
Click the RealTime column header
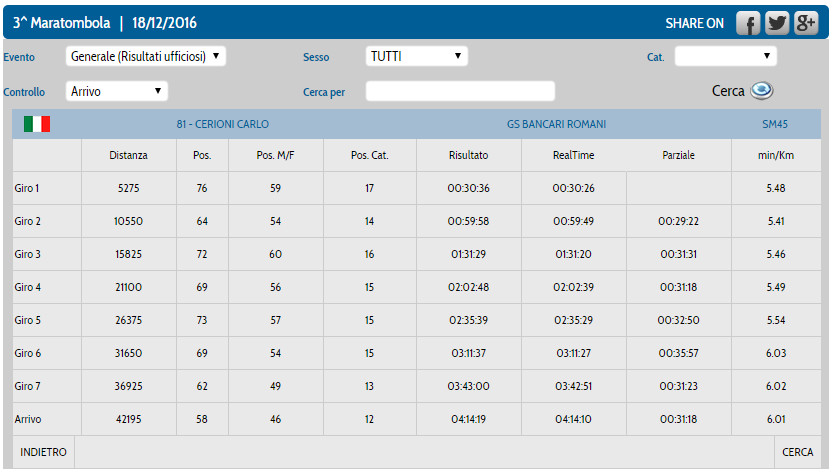click(x=573, y=156)
